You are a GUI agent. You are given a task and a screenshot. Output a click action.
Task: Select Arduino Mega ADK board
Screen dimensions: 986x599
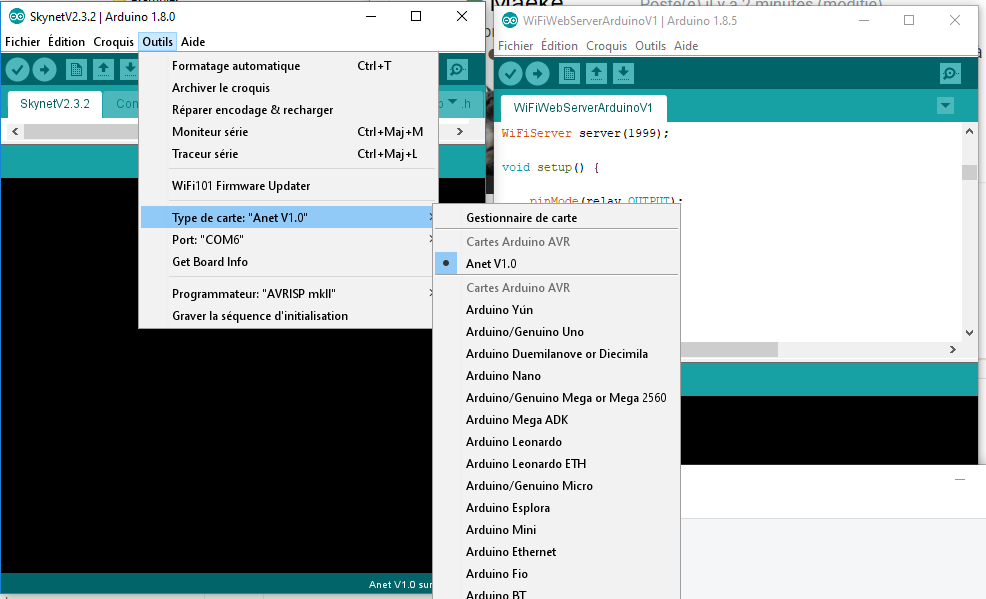pyautogui.click(x=557, y=419)
